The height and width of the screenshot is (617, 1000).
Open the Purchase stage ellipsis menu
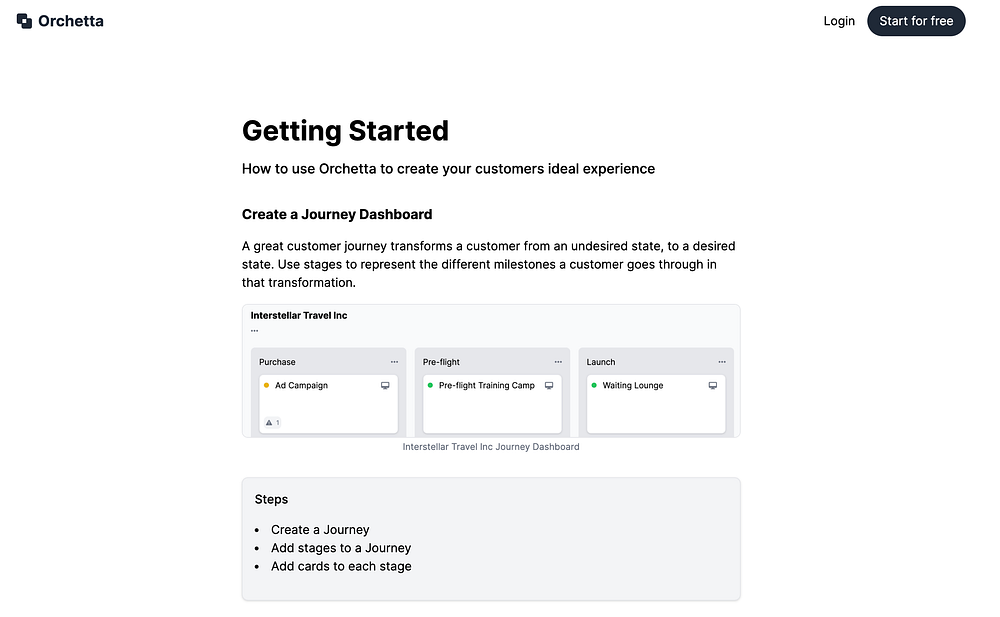pyautogui.click(x=394, y=362)
